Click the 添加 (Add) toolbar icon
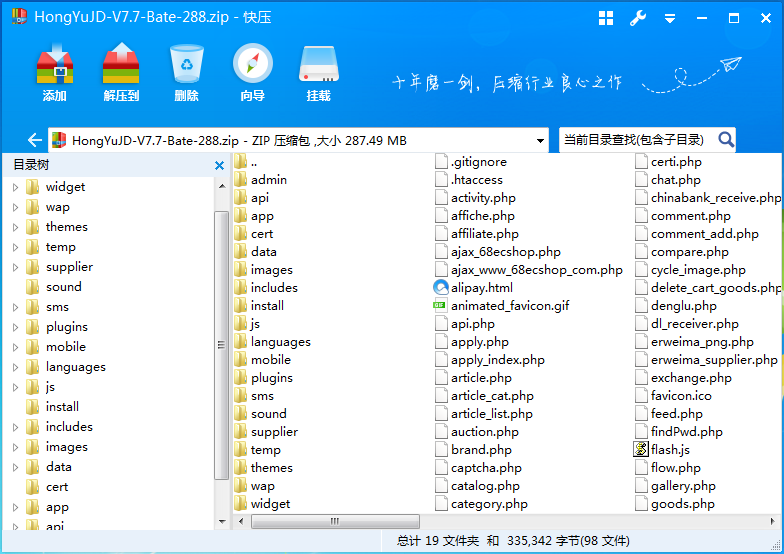 [x=55, y=64]
